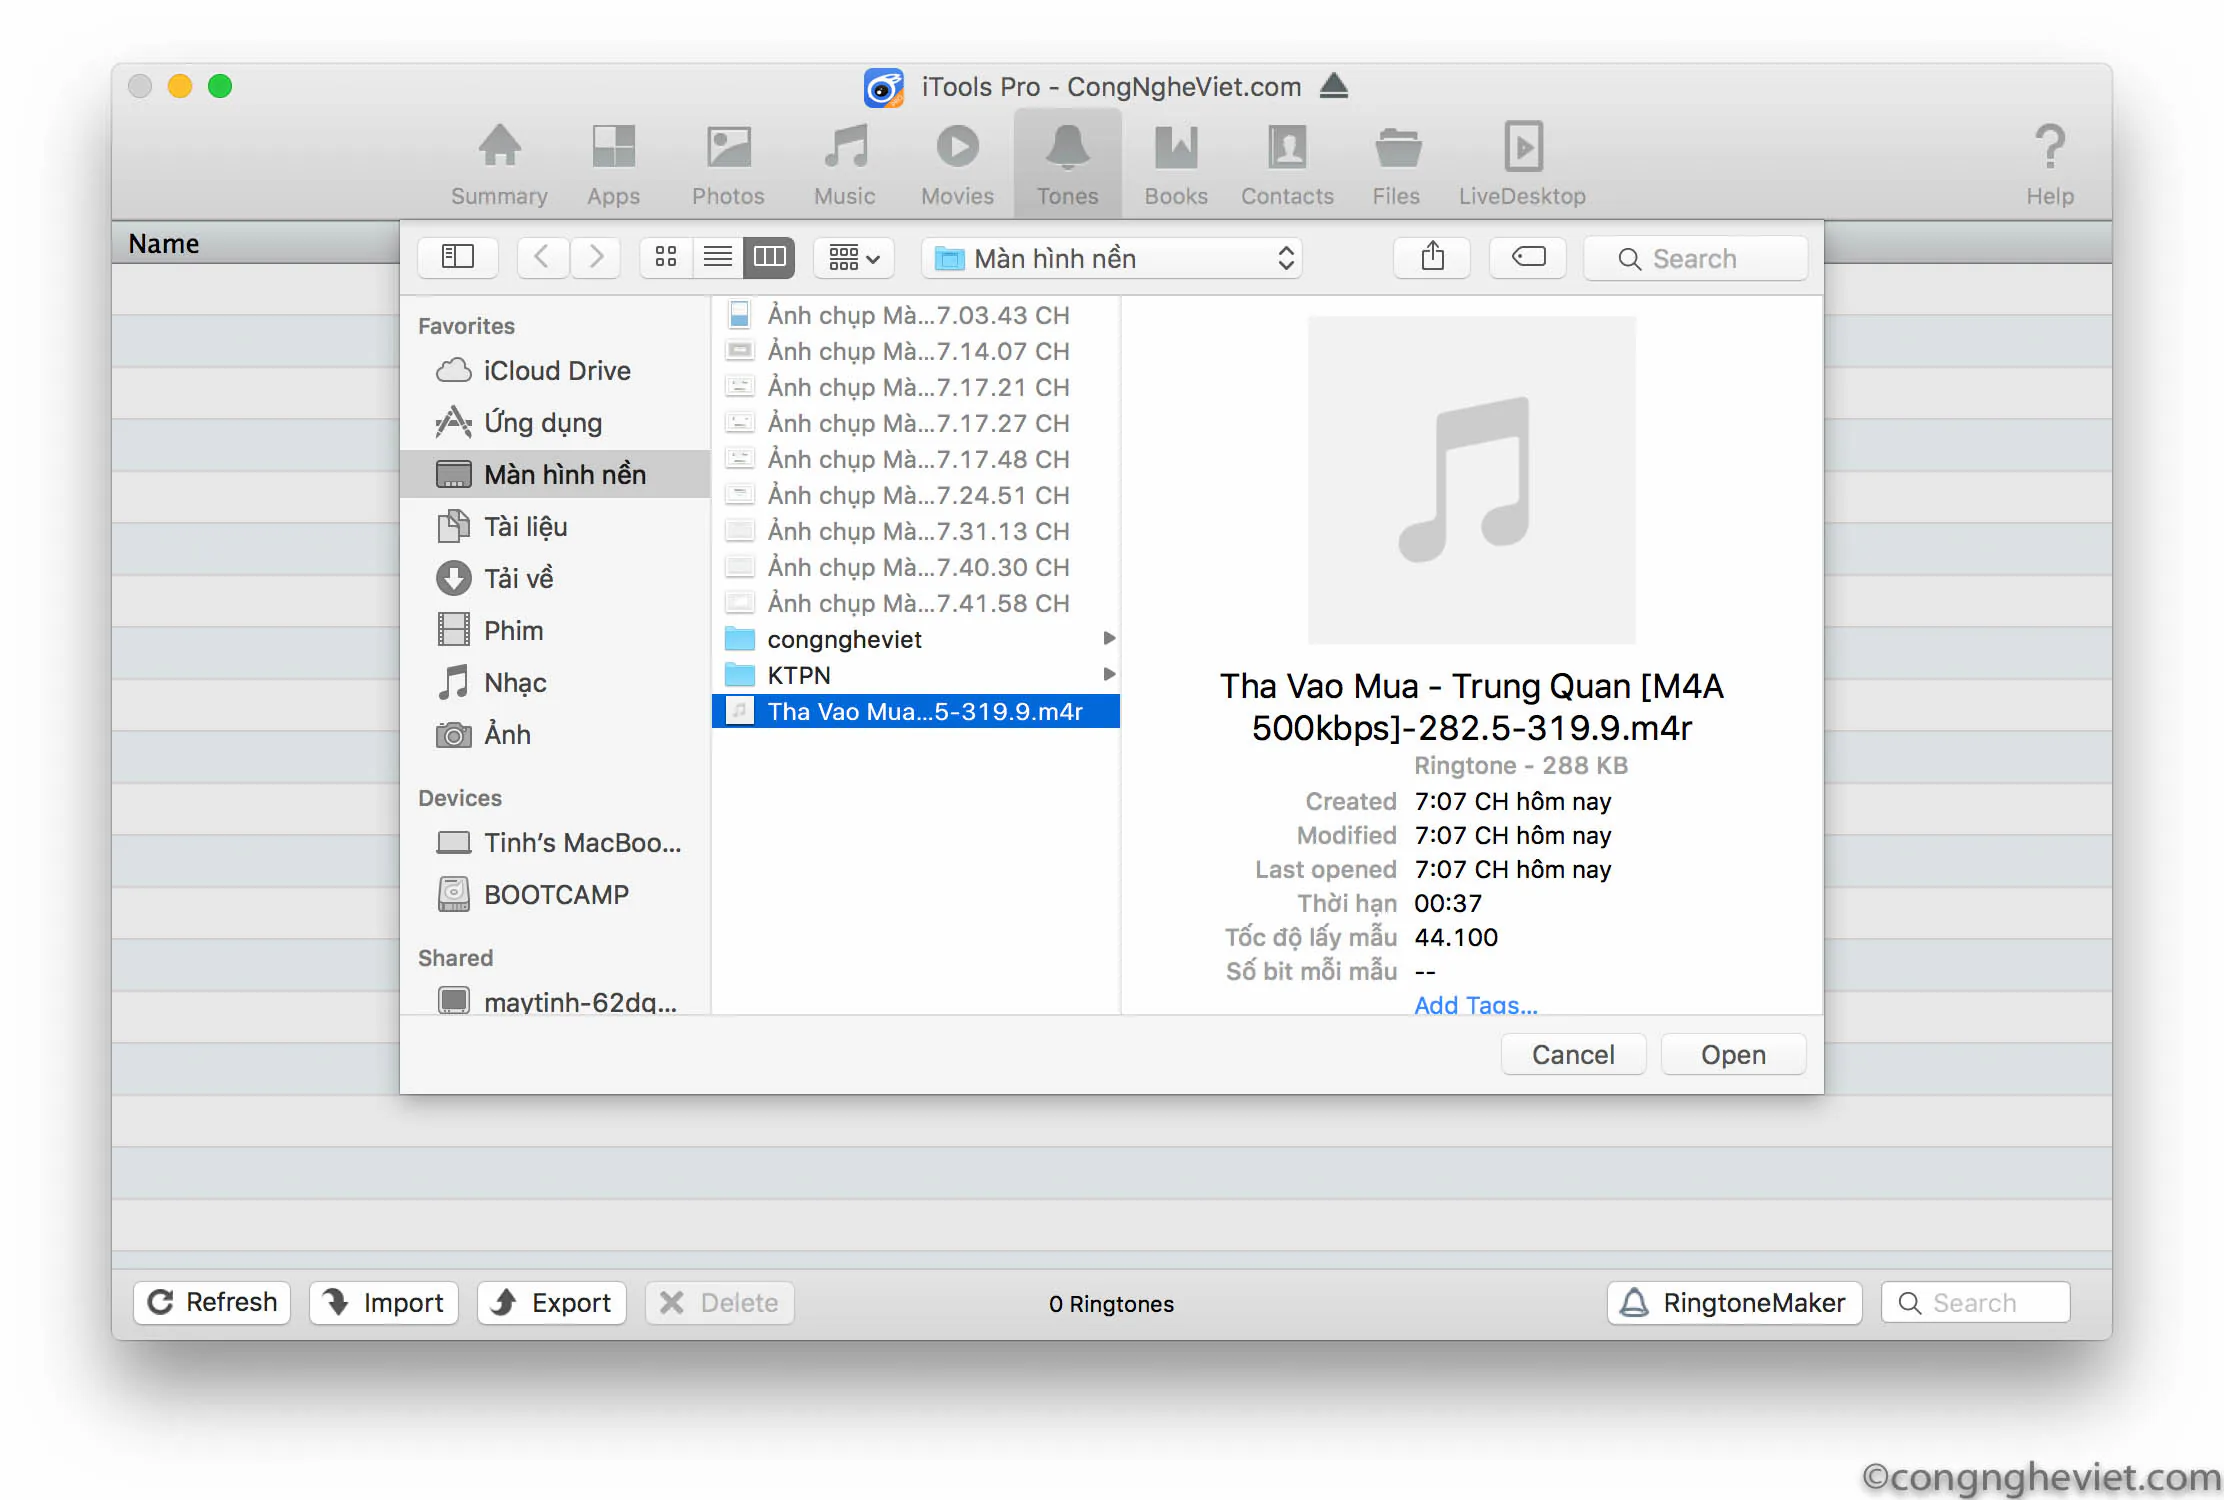Select screenshot file ending 7.17.48 CH
Viewport: 2224px width, 1500px height.
pos(916,459)
